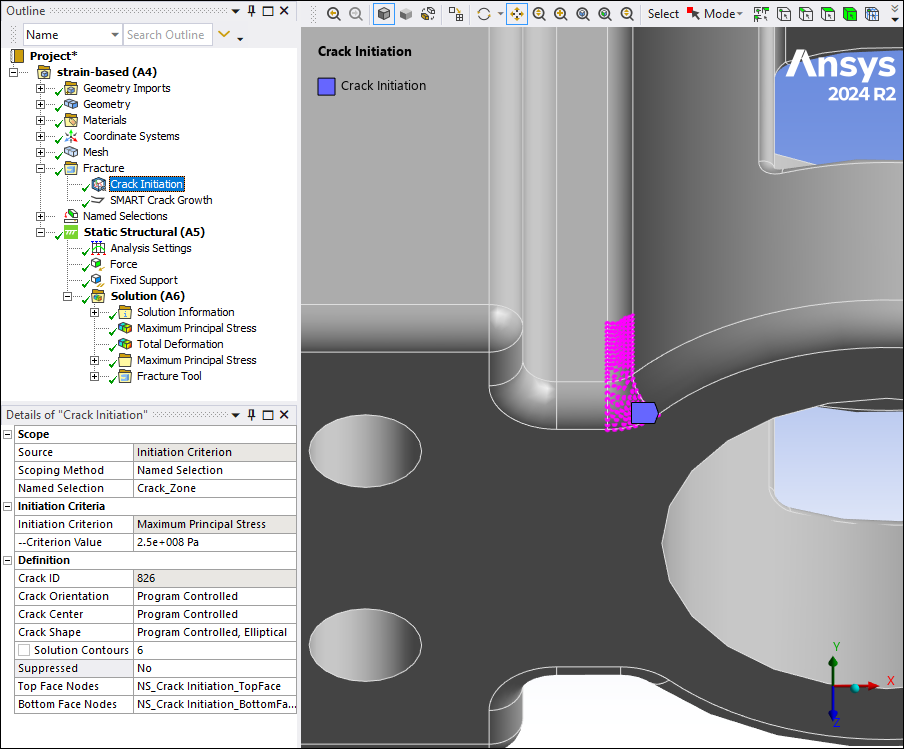Click the Select button in toolbar
Image resolution: width=904 pixels, height=749 pixels.
coord(663,14)
